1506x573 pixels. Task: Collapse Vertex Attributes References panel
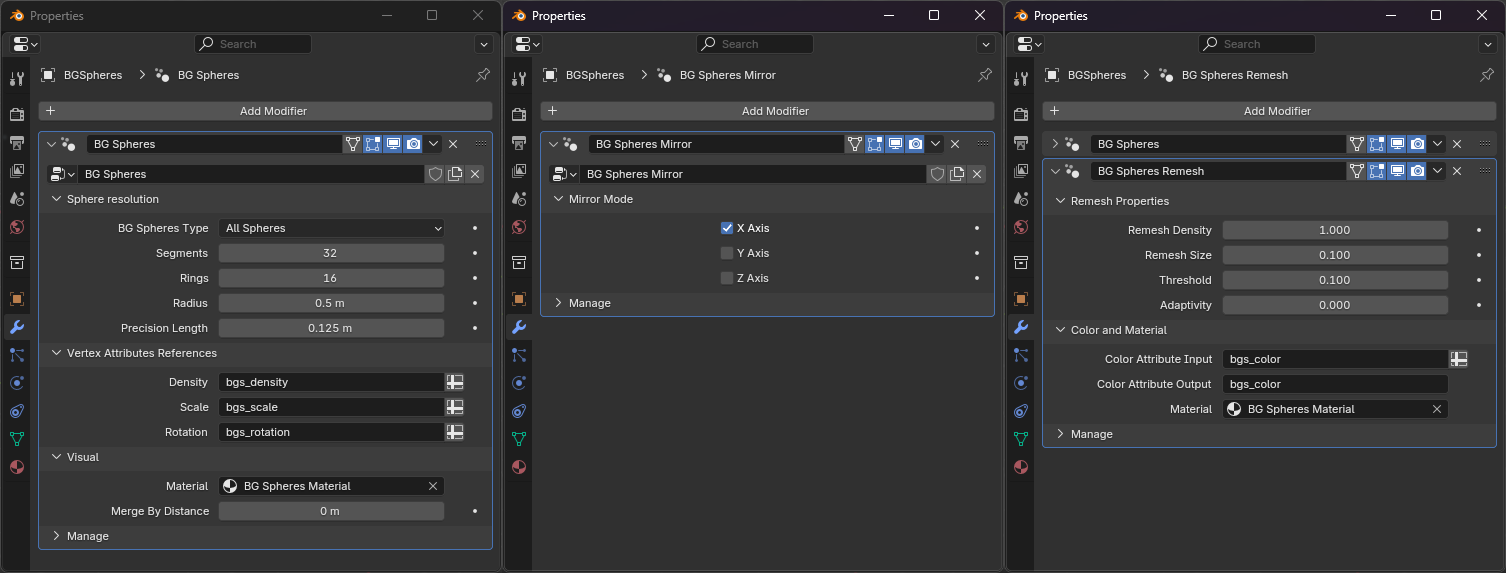[57, 353]
